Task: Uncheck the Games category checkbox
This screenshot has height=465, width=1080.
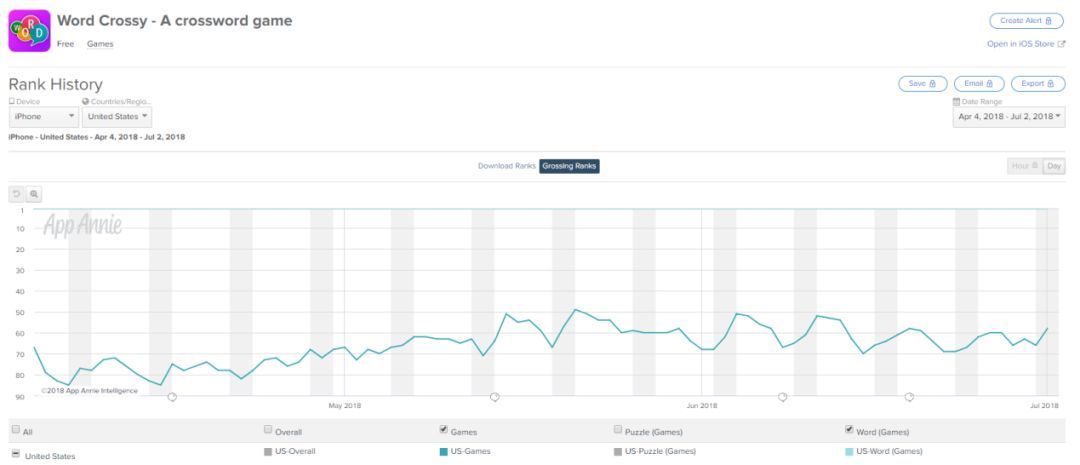Action: [444, 429]
